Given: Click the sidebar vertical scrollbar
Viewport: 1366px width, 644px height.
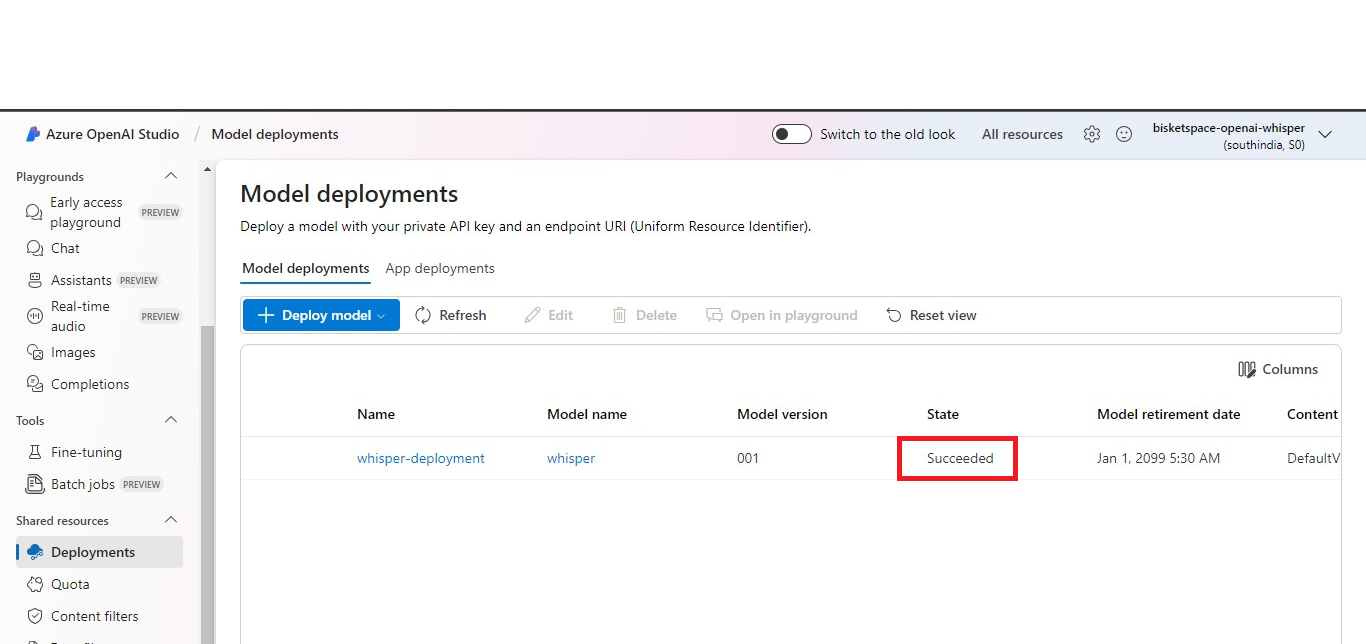Looking at the screenshot, I should click(x=207, y=480).
